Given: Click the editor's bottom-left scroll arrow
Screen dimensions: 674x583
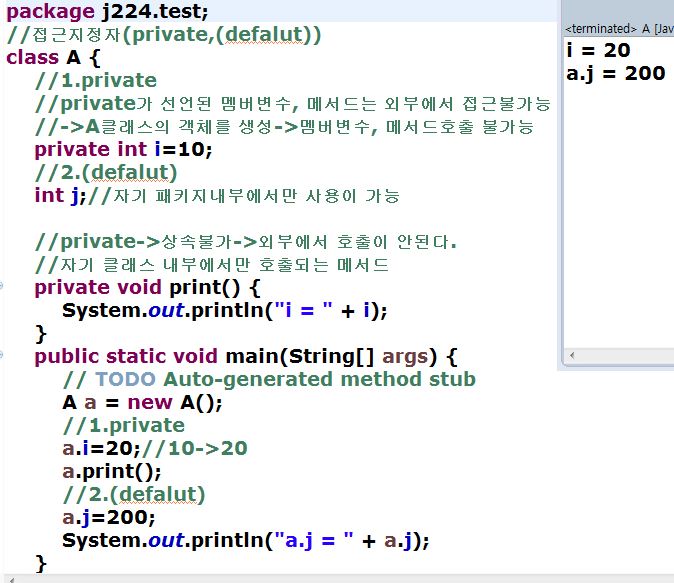Looking at the screenshot, I should pyautogui.click(x=12, y=580).
